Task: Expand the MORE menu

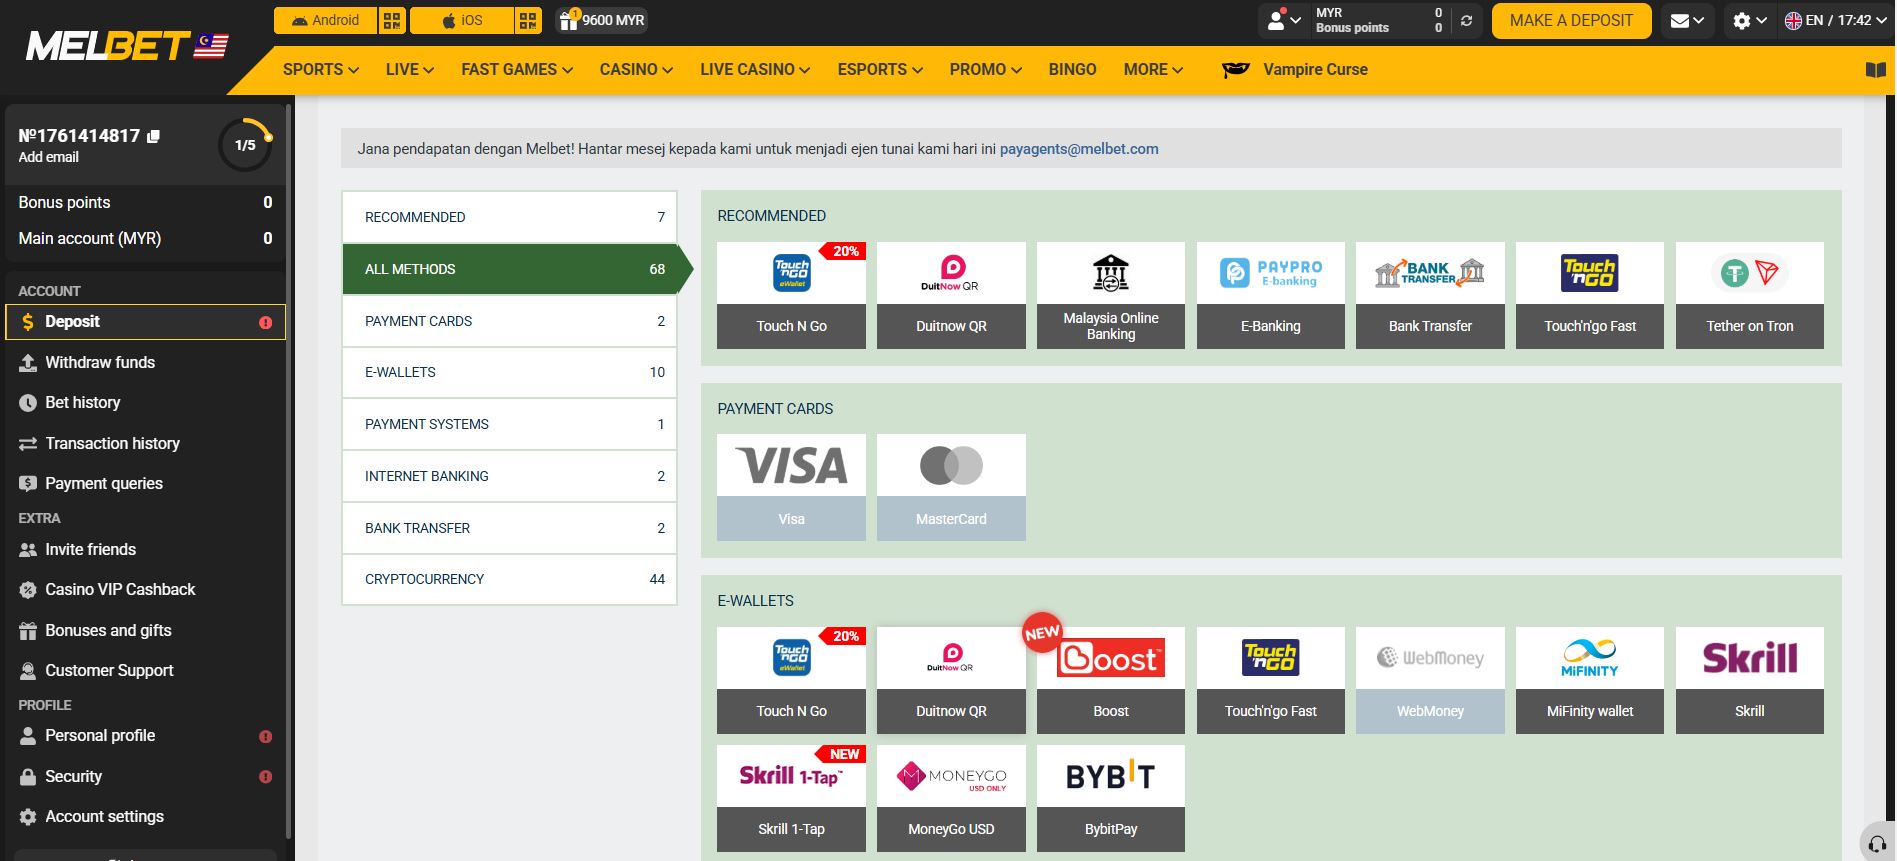Action: coord(1153,70)
